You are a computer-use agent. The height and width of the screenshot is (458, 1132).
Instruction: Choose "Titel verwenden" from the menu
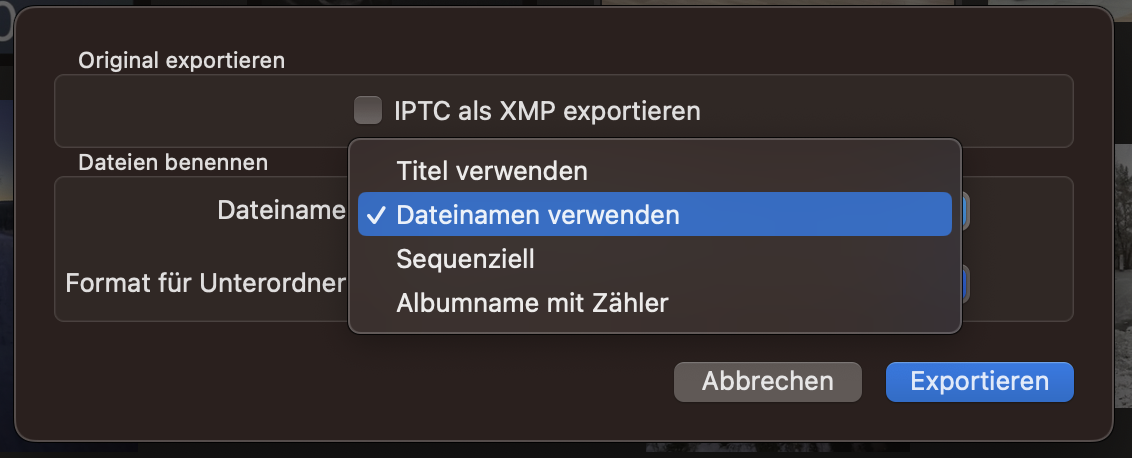[x=491, y=171]
